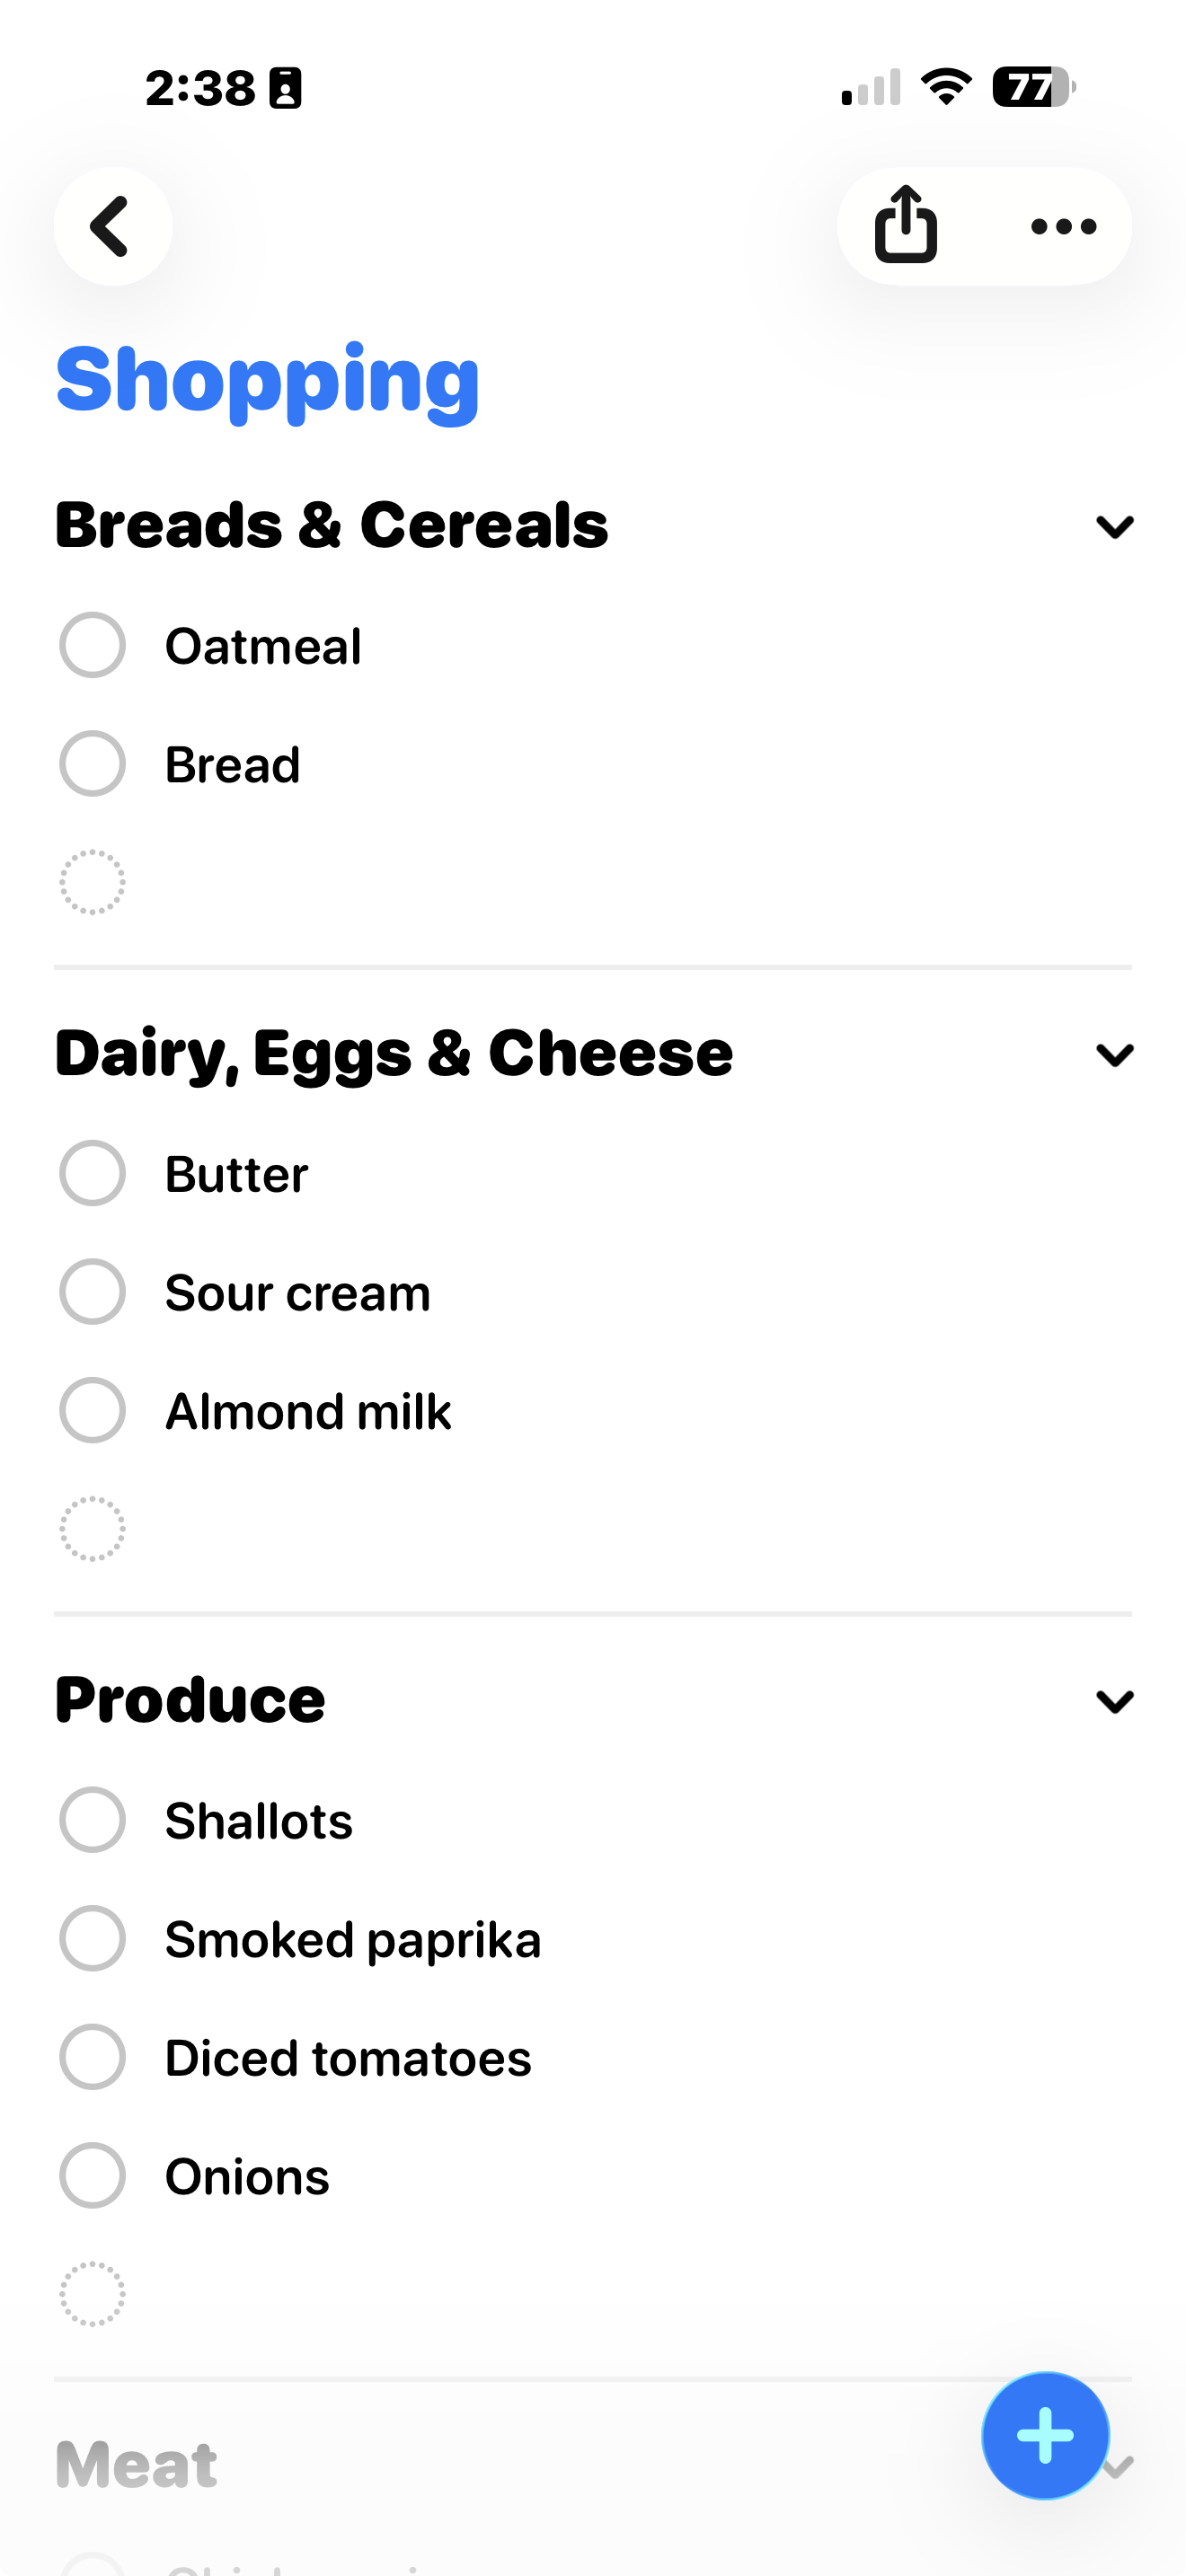Add new item under Produce section

point(92,2293)
